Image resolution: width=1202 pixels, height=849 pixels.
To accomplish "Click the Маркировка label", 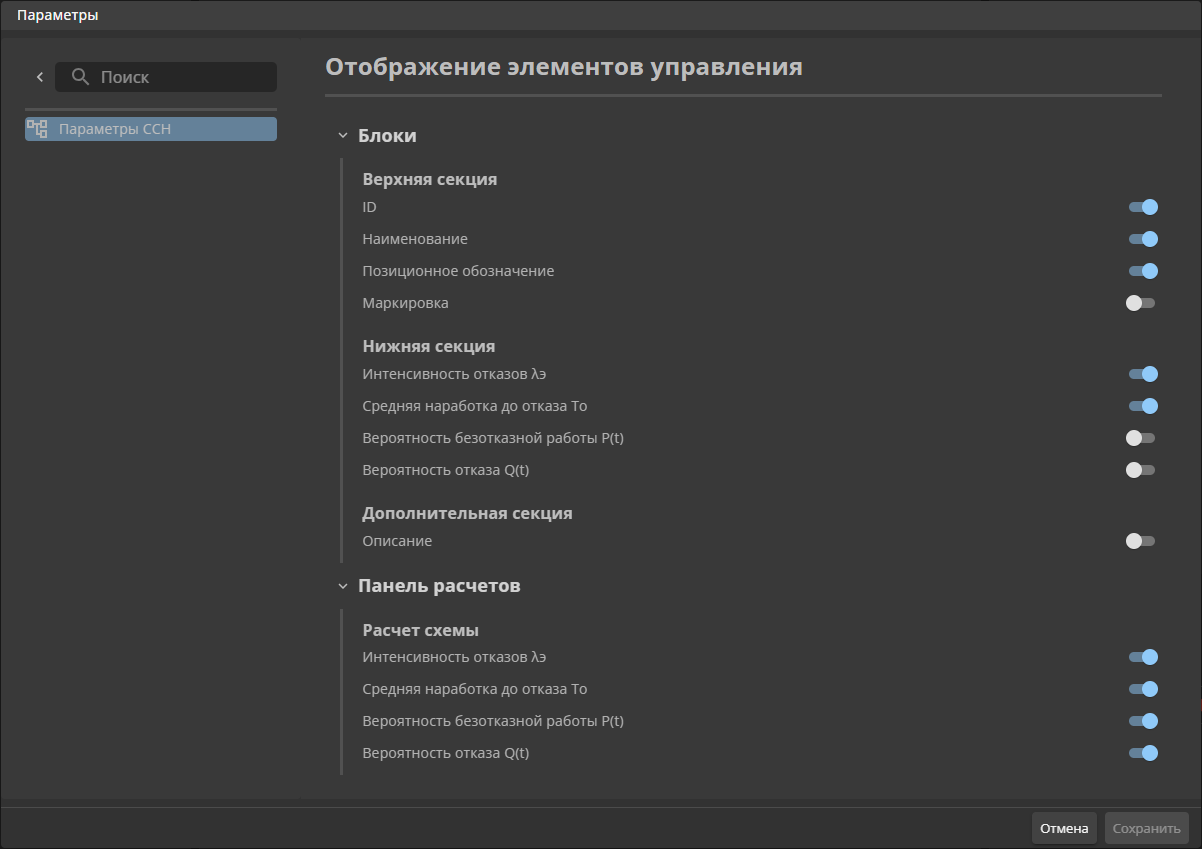I will [x=405, y=303].
